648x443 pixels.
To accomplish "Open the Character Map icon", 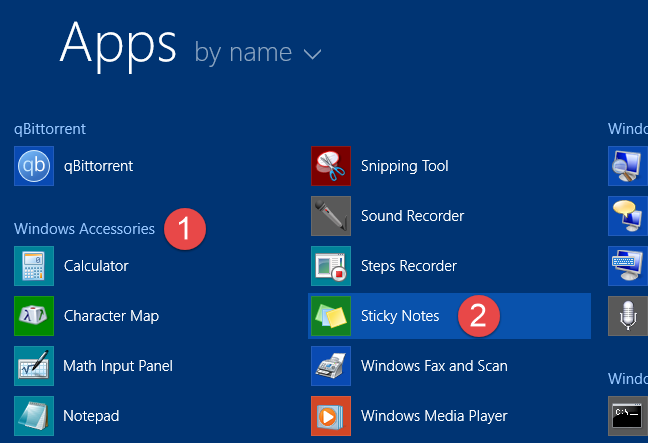I will tap(34, 316).
